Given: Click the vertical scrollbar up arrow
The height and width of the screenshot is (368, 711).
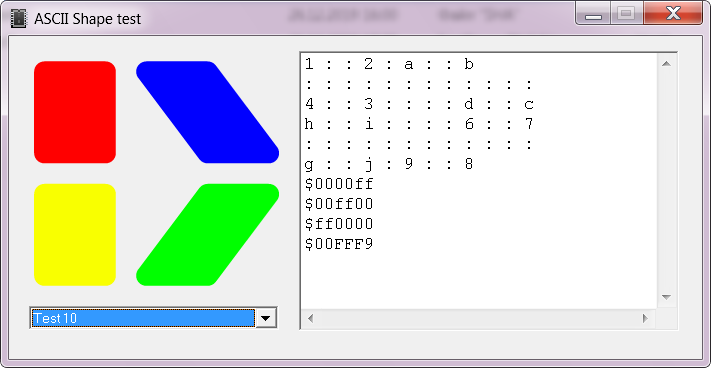Looking at the screenshot, I should coord(666,63).
